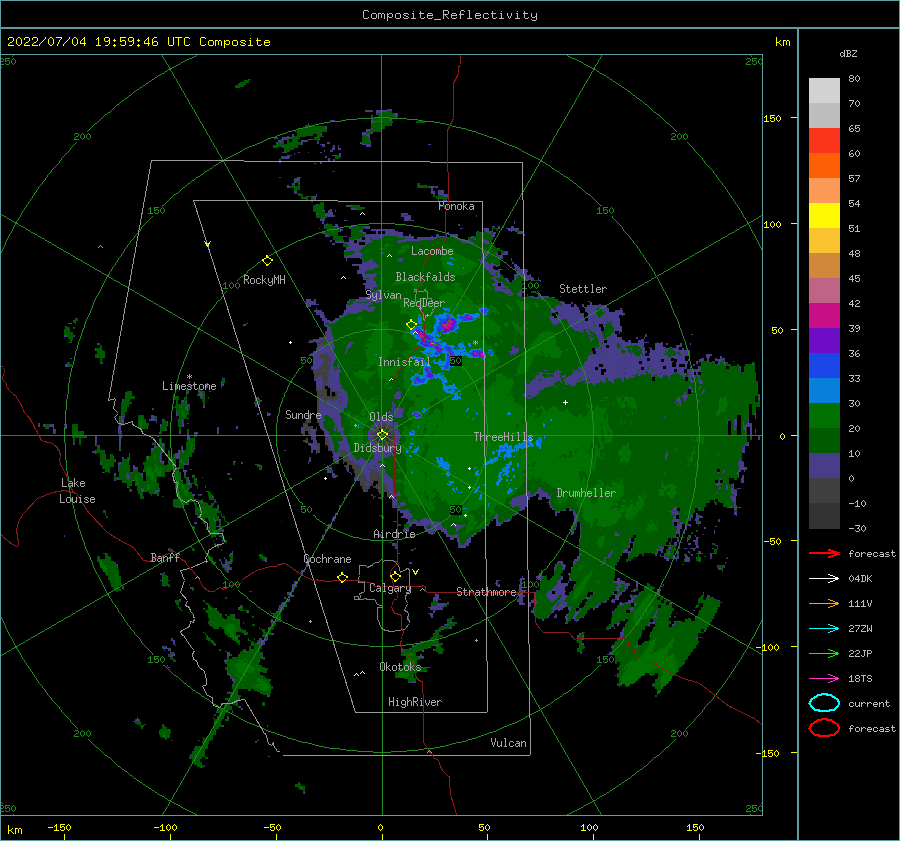
Task: Click the 80 dBZ color swatch
Action: (x=824, y=90)
